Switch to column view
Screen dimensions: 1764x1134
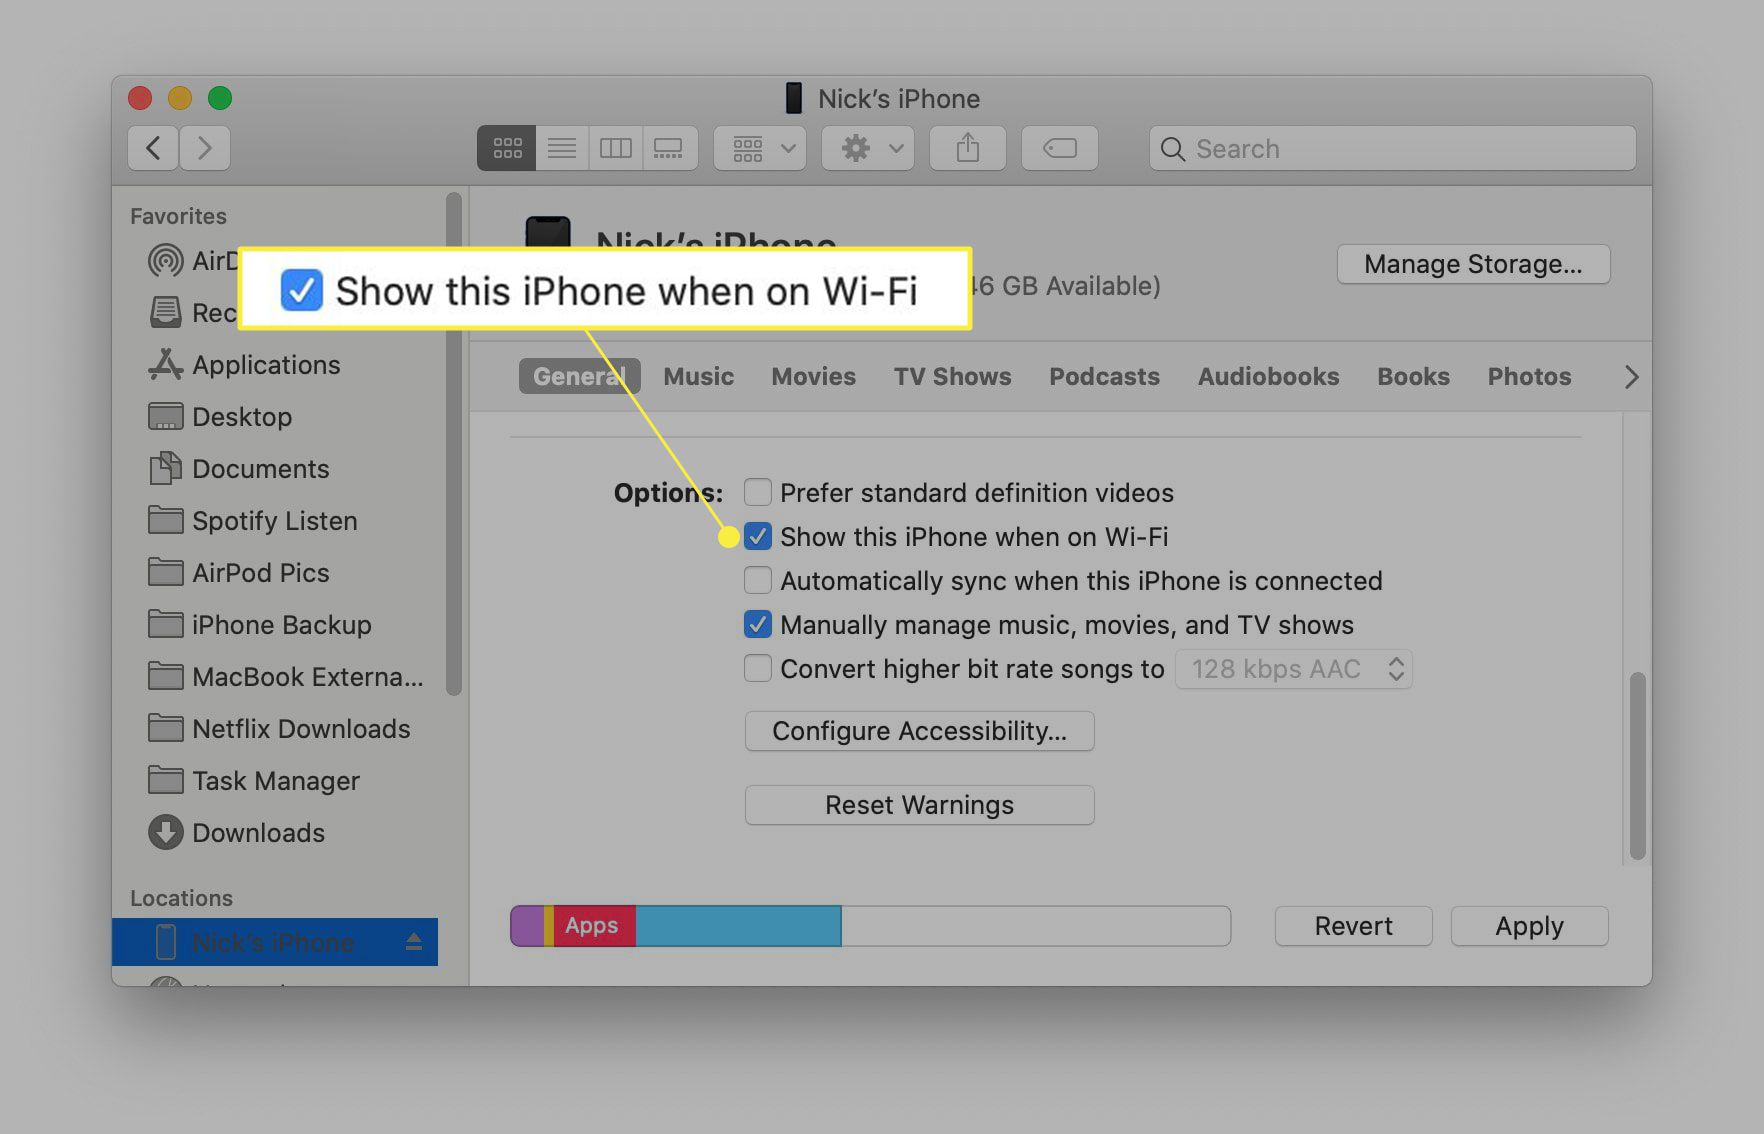(x=615, y=148)
